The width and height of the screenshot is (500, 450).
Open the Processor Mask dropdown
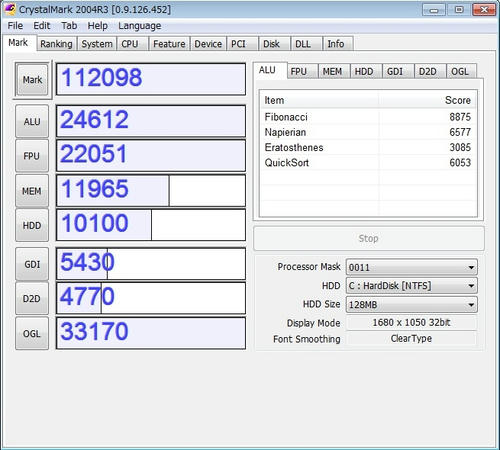[412, 267]
